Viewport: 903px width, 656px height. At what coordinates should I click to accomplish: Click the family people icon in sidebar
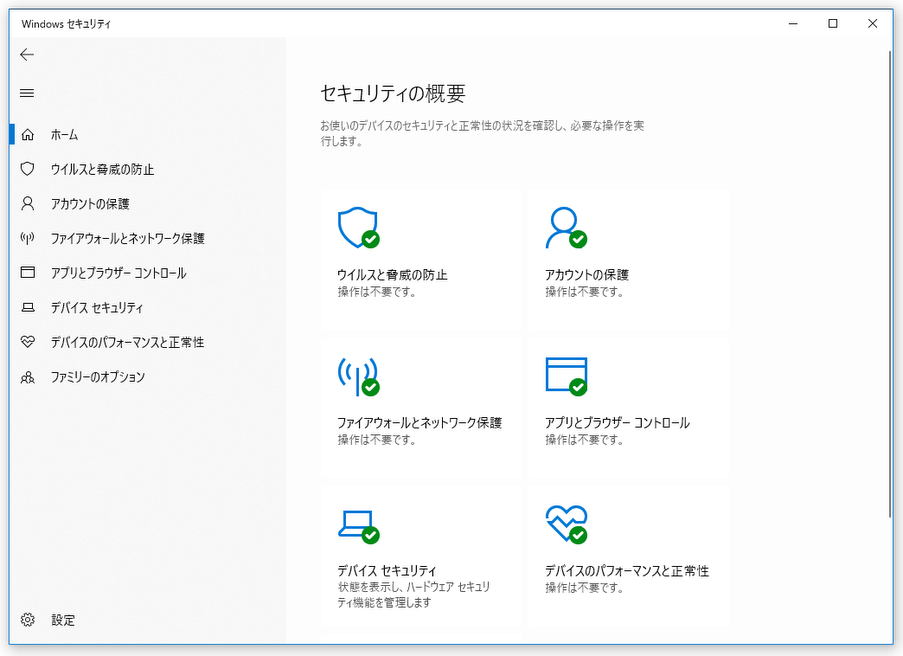point(28,377)
